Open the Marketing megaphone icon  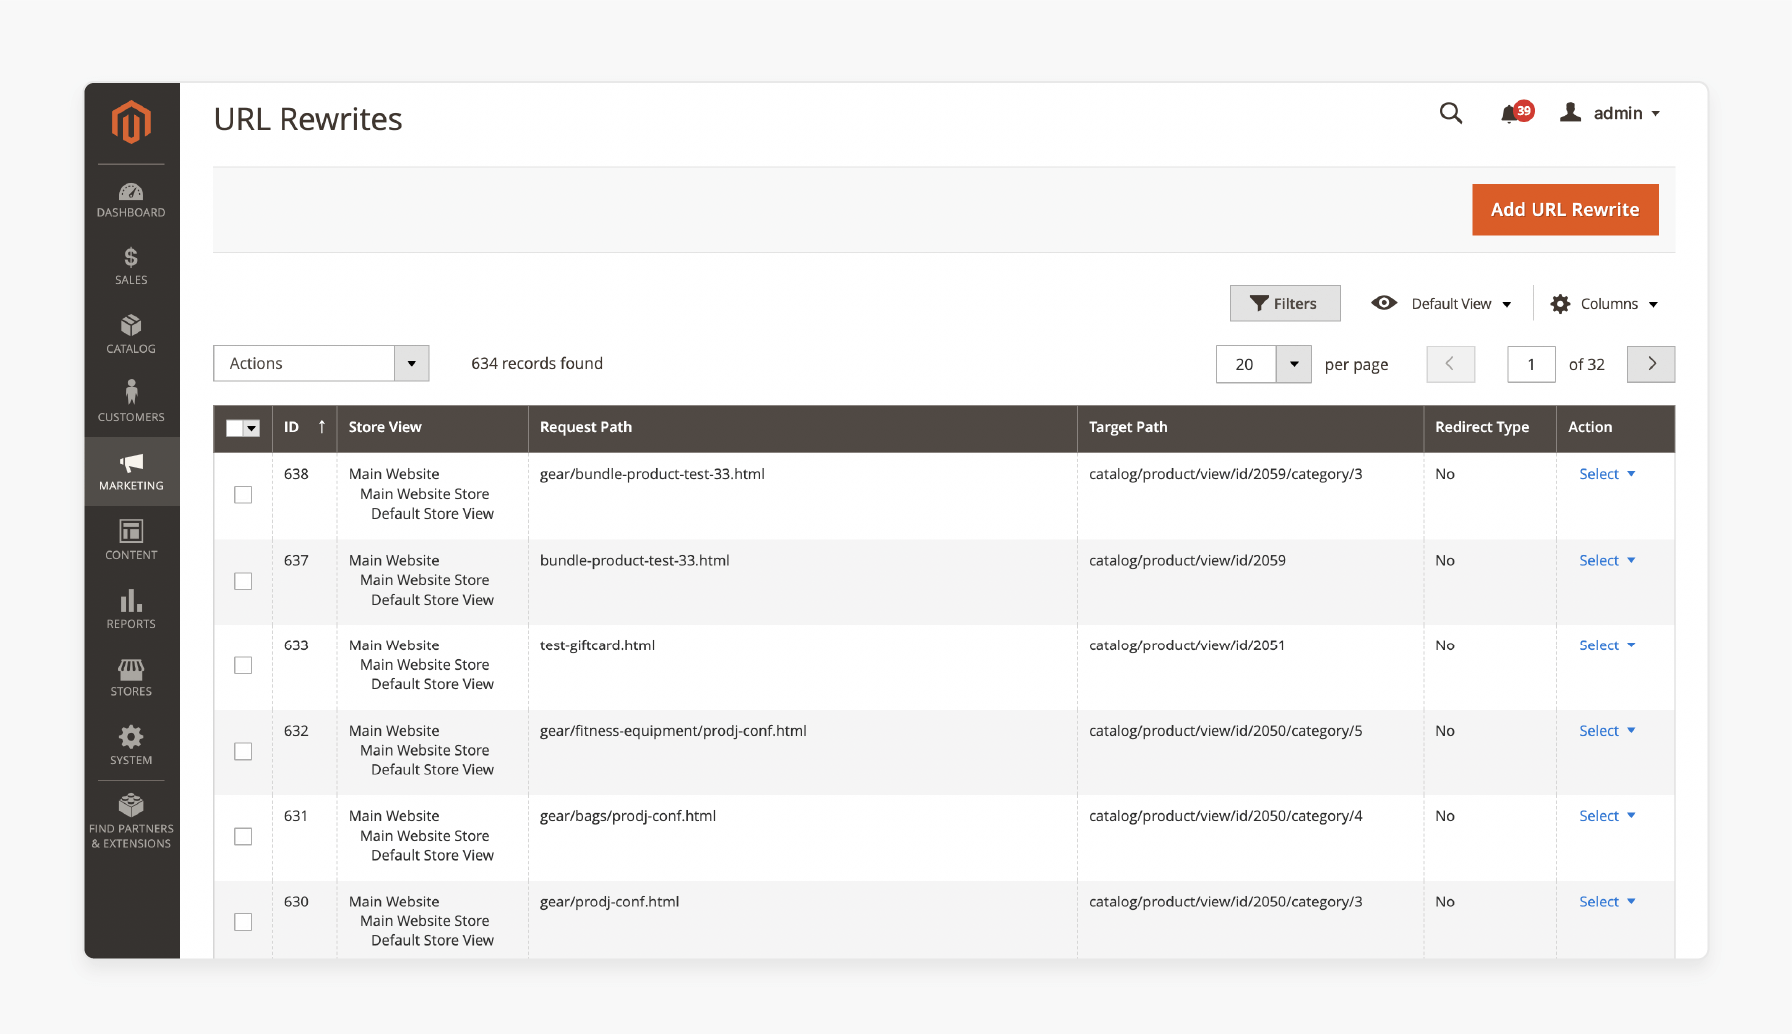[x=131, y=462]
